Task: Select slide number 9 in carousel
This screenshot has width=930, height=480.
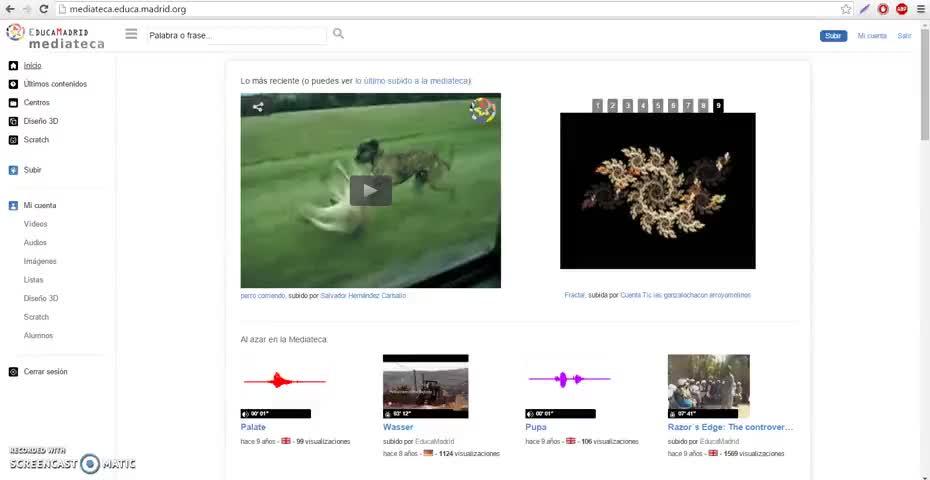Action: click(x=718, y=106)
